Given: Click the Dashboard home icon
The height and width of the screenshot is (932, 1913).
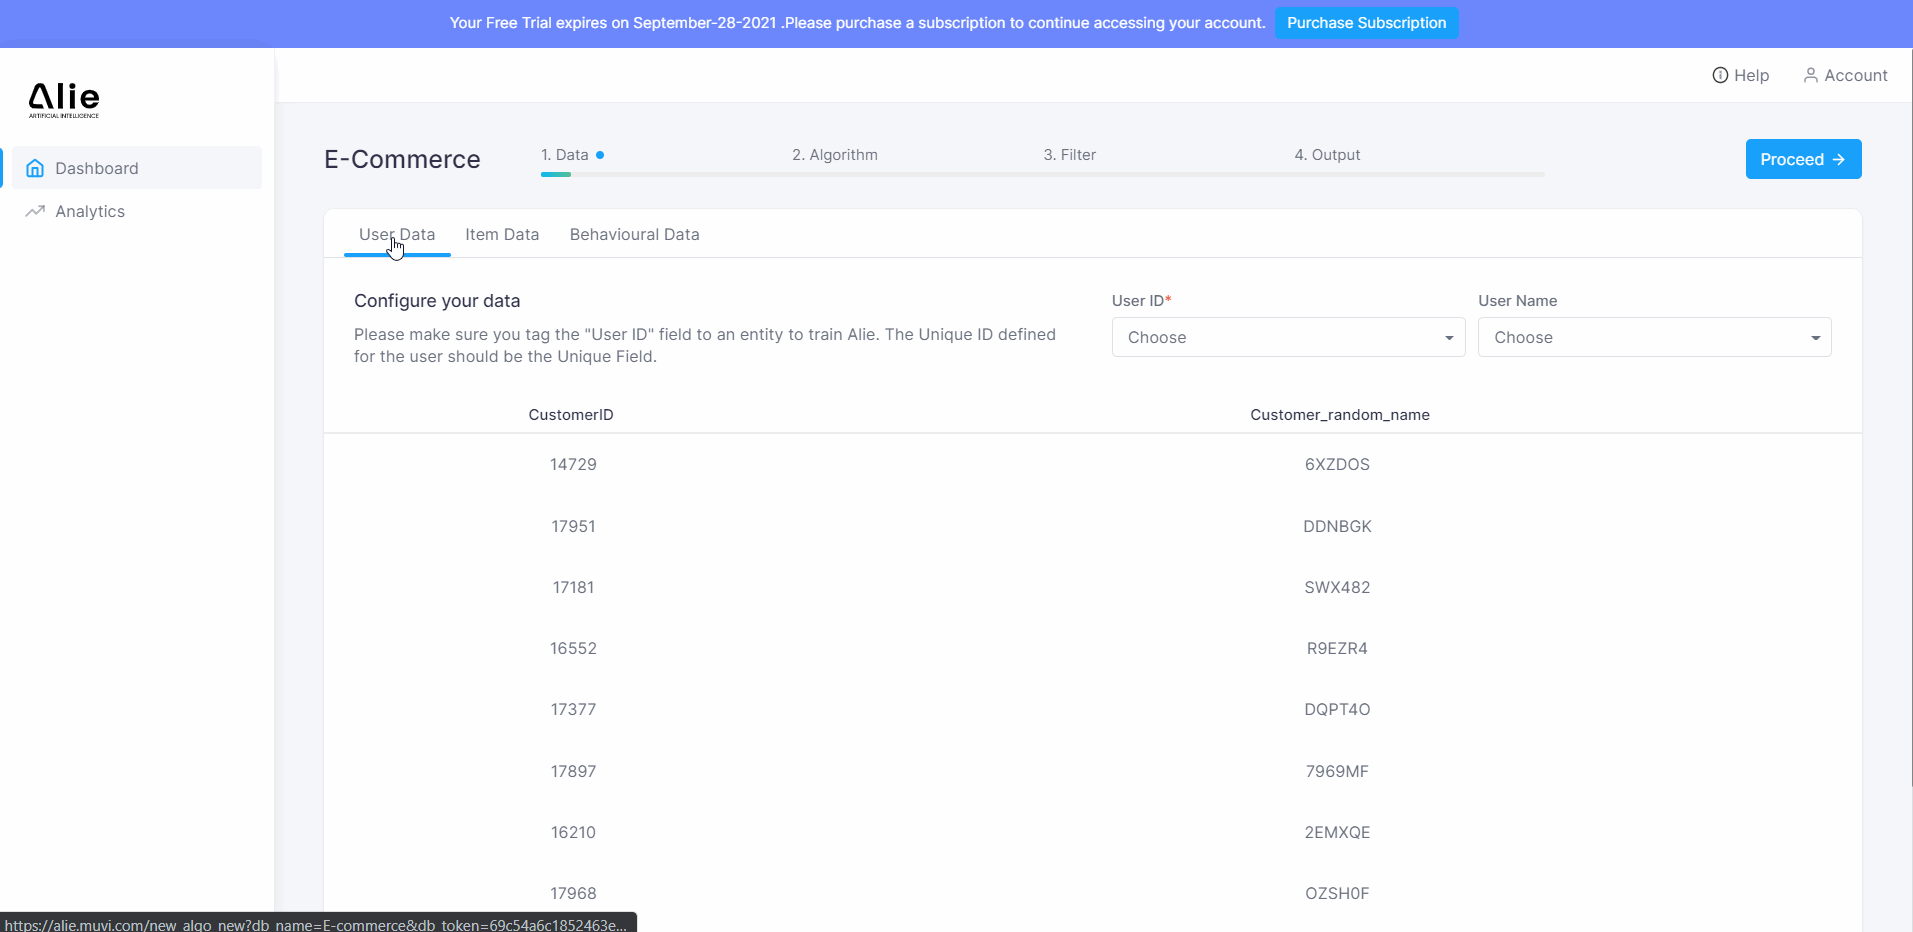Looking at the screenshot, I should click(x=35, y=168).
